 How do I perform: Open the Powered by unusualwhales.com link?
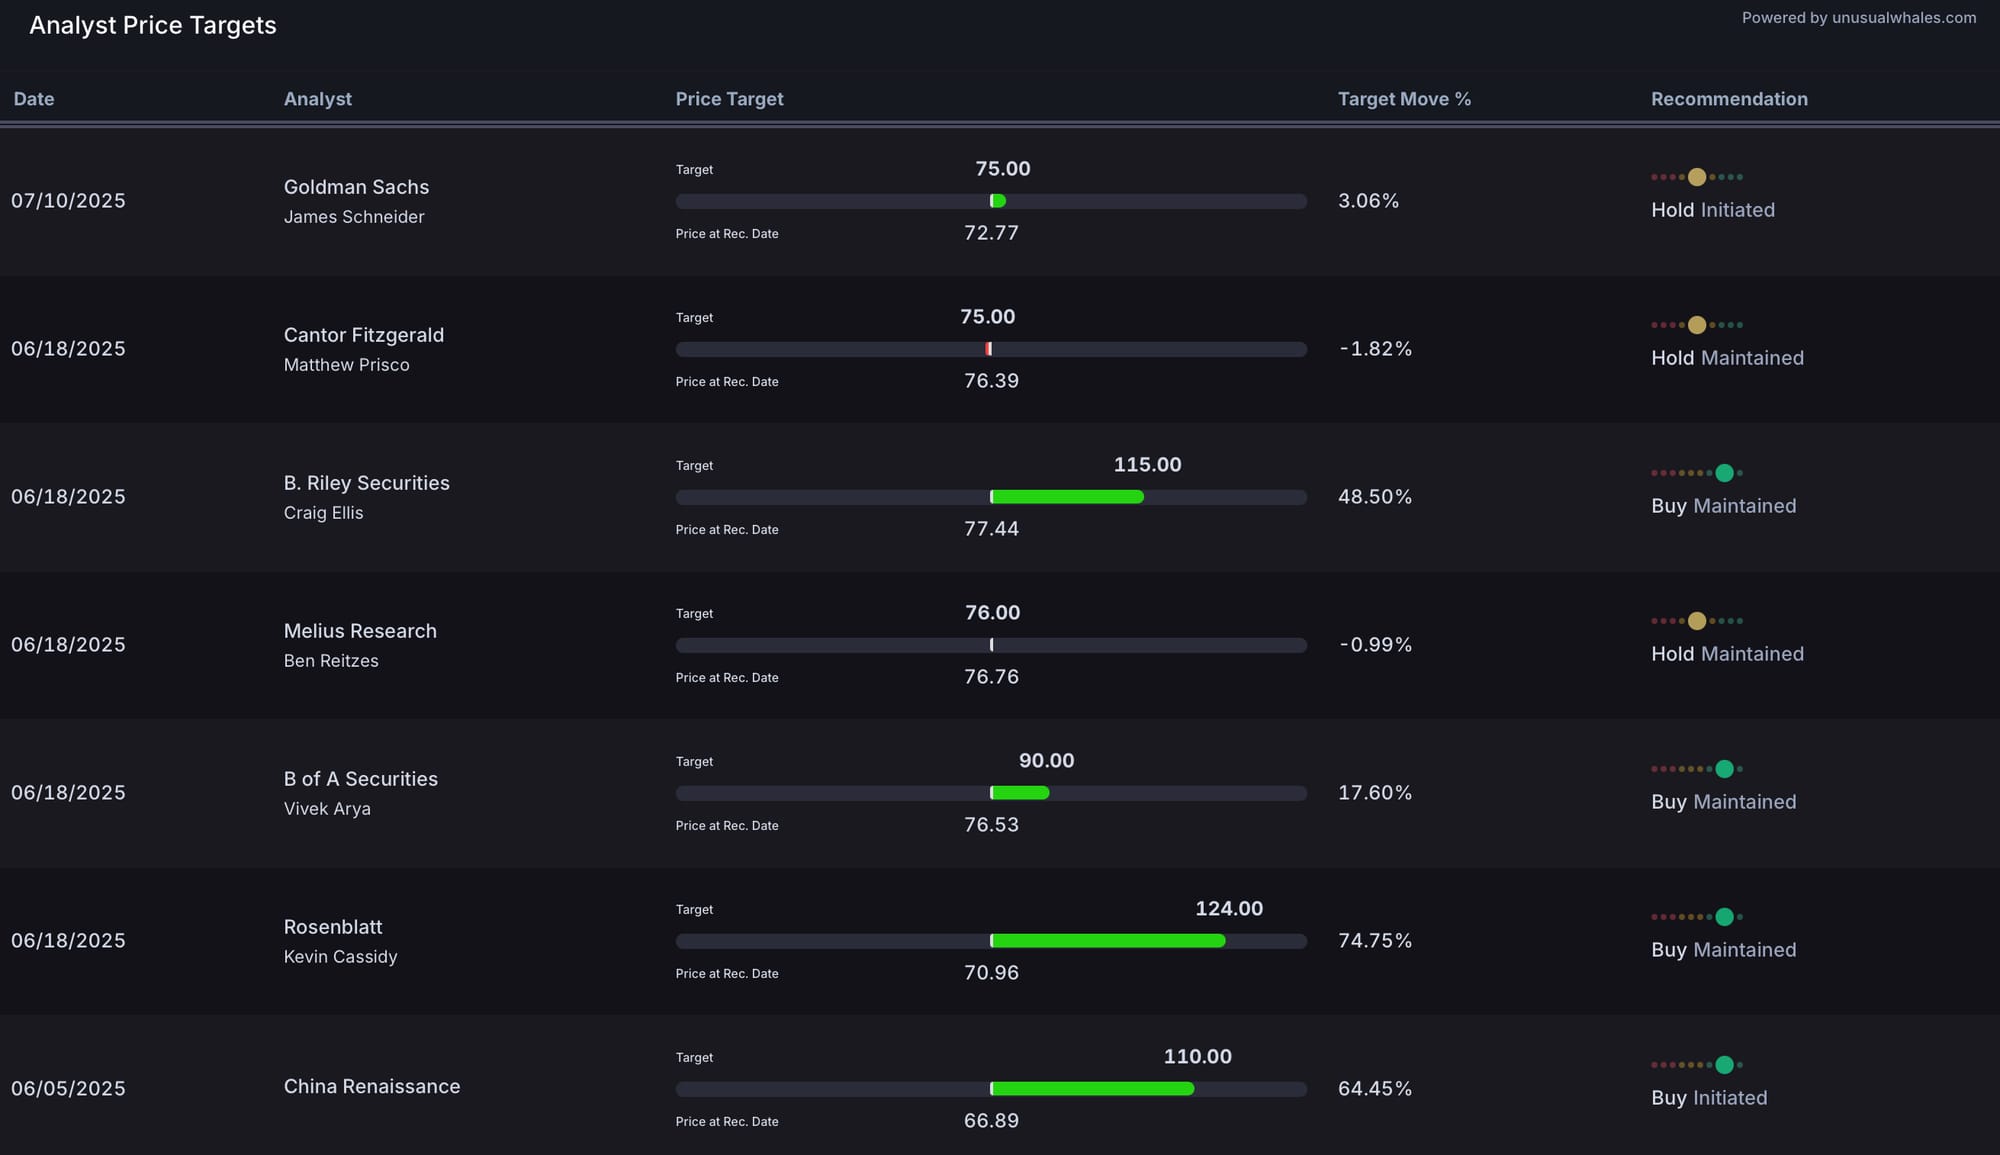tap(1859, 18)
